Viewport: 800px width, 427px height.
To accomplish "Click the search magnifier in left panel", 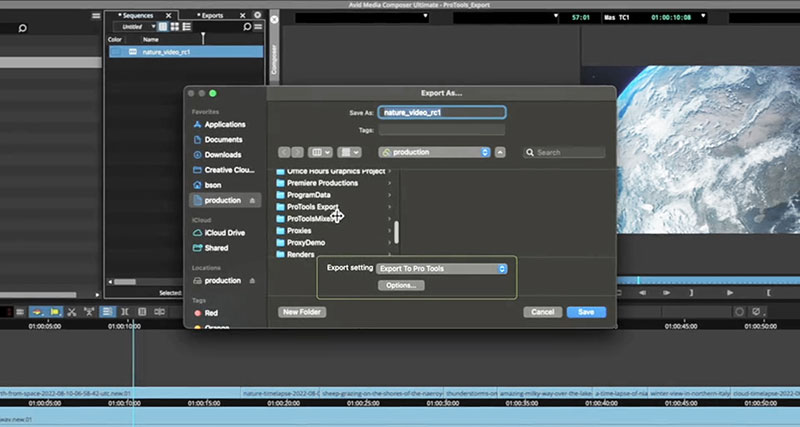I will point(22,28).
